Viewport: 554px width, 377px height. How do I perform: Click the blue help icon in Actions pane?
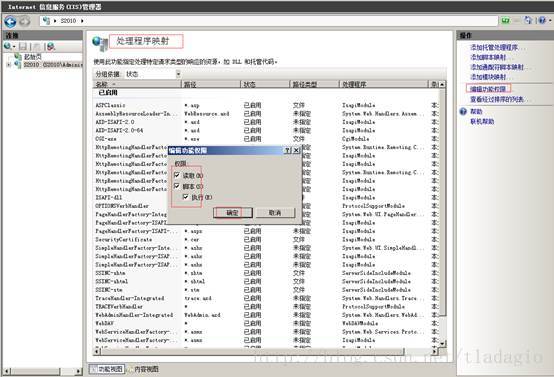pos(463,112)
